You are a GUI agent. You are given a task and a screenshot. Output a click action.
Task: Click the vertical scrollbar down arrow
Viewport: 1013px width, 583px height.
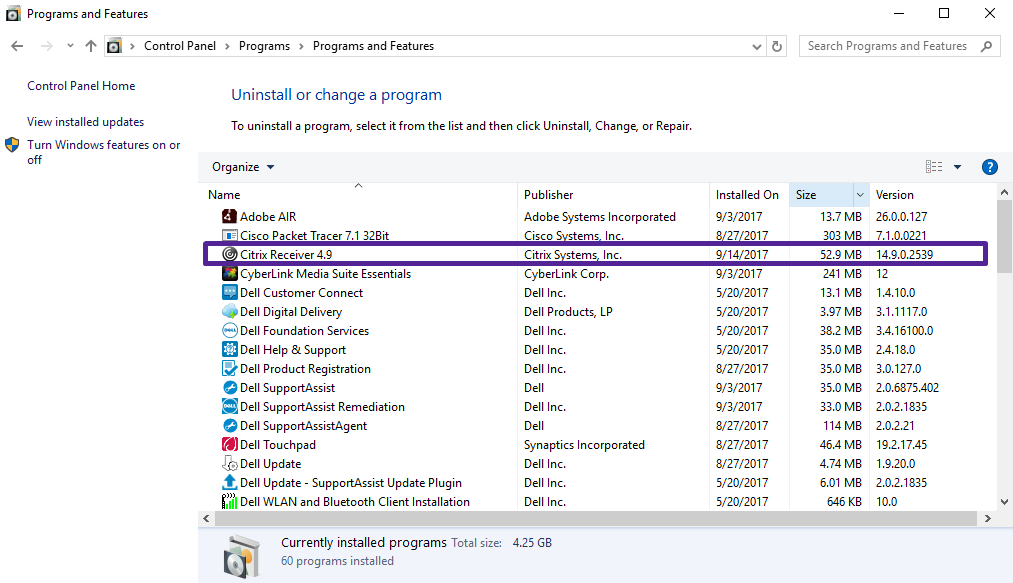tap(1004, 502)
